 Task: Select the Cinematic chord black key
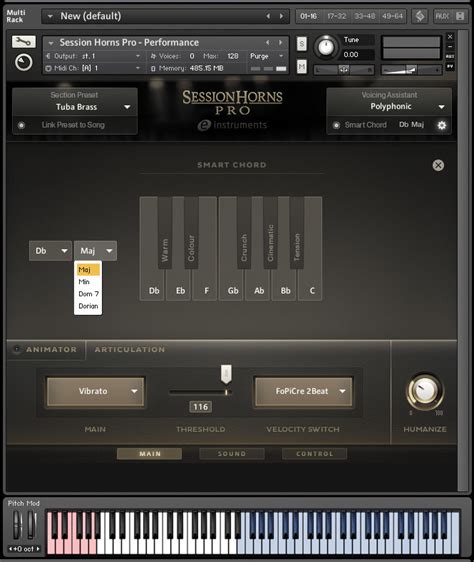point(270,233)
